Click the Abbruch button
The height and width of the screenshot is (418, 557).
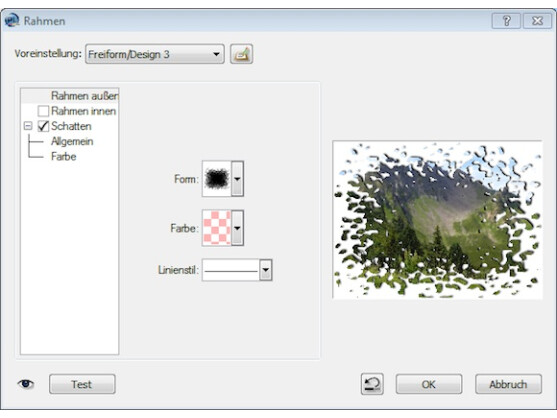508,384
